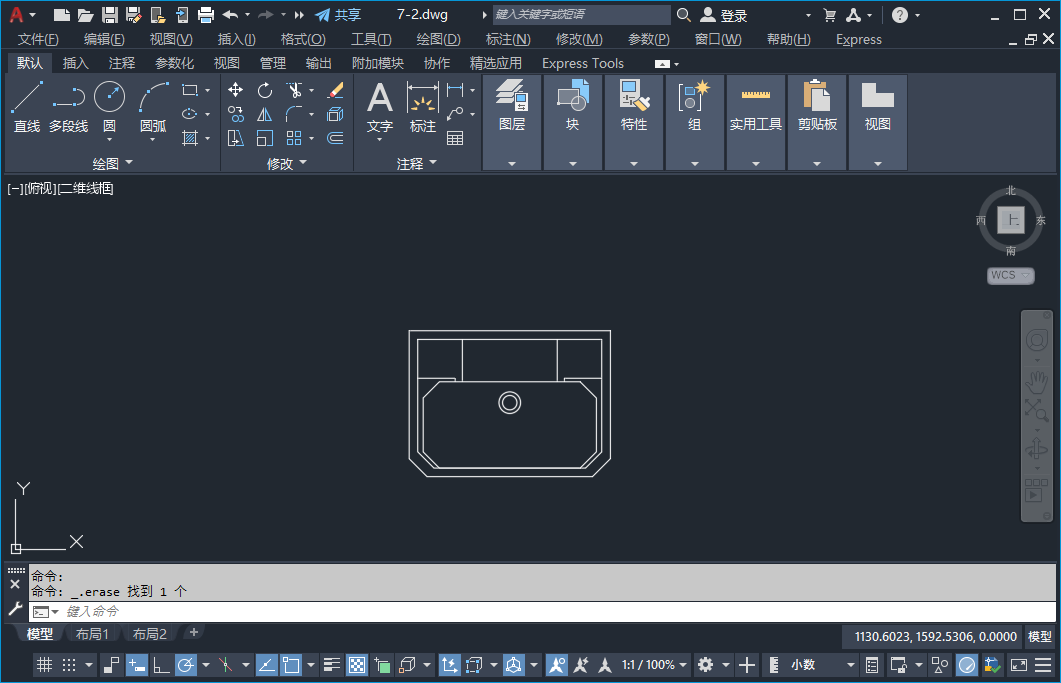Switch to the 布局1 layout tab

(92, 634)
